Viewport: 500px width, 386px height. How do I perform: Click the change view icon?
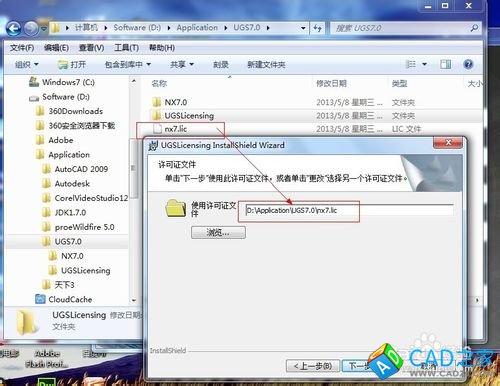pos(411,64)
